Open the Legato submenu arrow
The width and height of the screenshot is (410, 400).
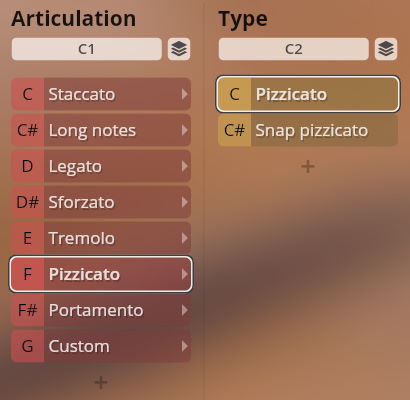[x=185, y=166]
